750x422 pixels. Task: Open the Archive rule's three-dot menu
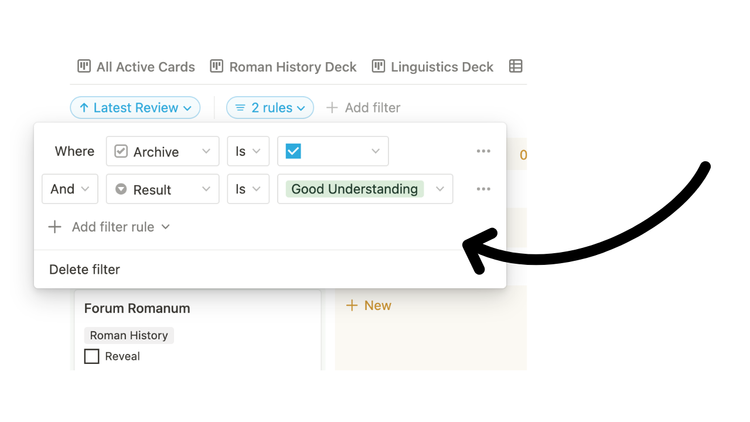(483, 151)
